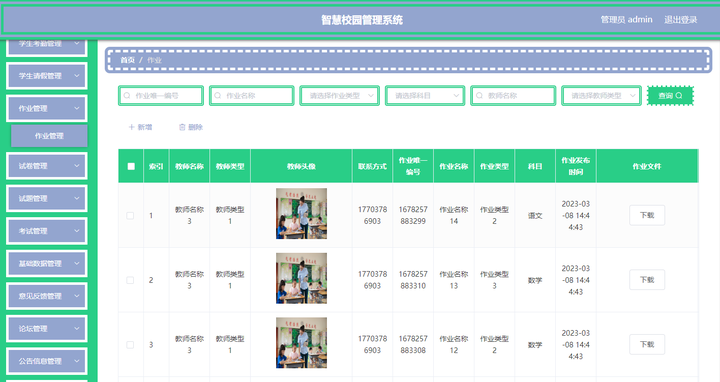
Task: Click 作业 breadcrumb text
Action: 154,60
